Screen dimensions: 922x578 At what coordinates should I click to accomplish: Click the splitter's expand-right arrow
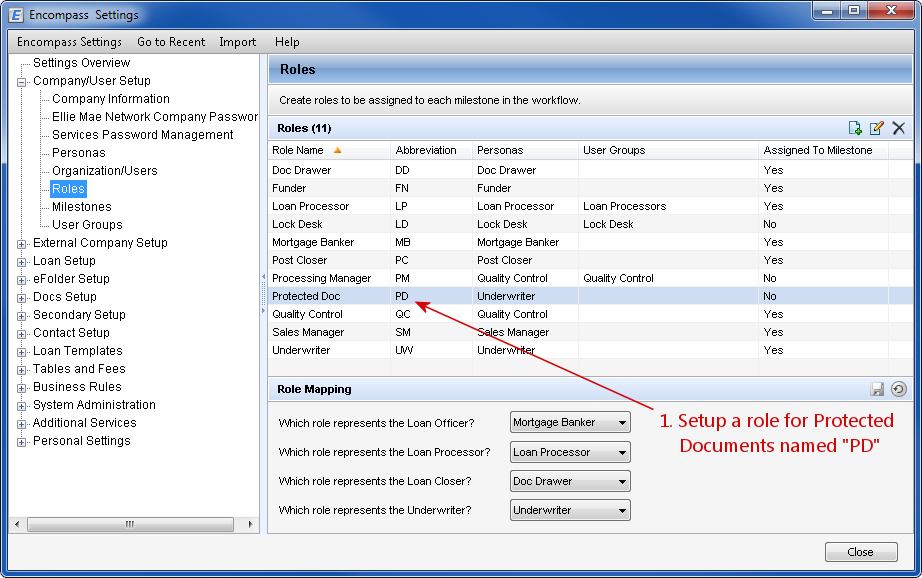click(x=263, y=310)
